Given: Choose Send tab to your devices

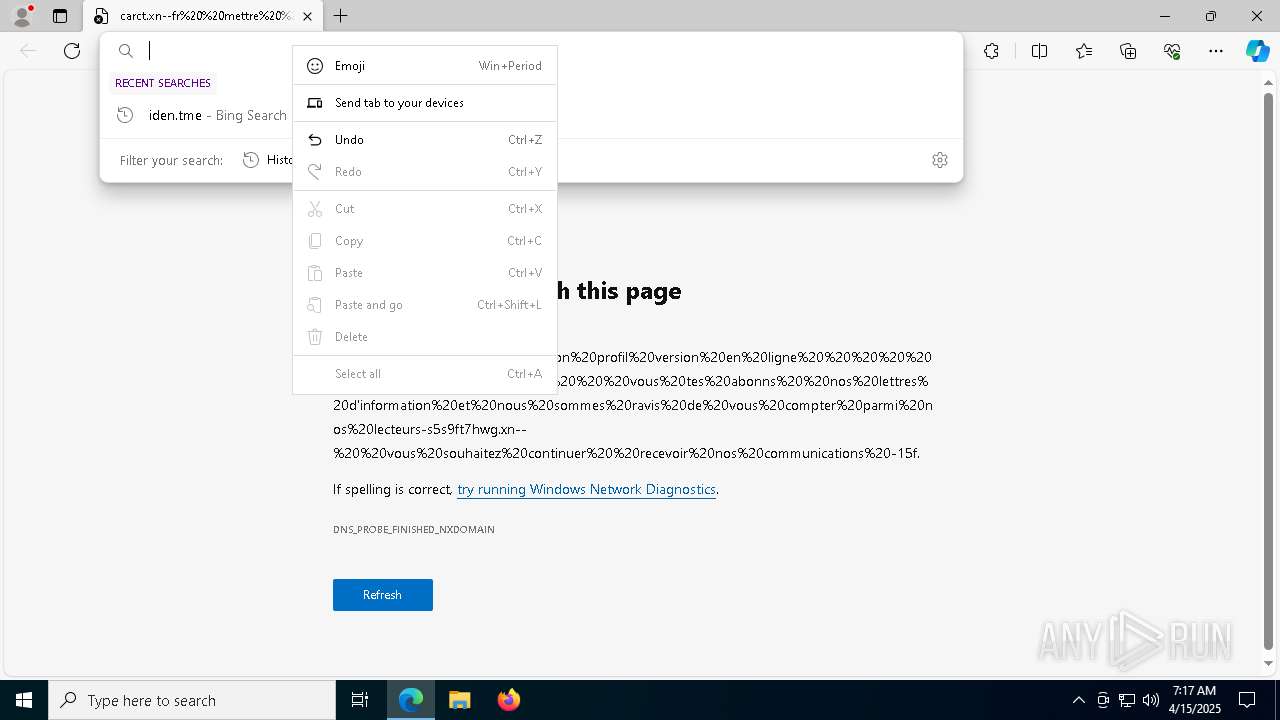Looking at the screenshot, I should pyautogui.click(x=425, y=103).
